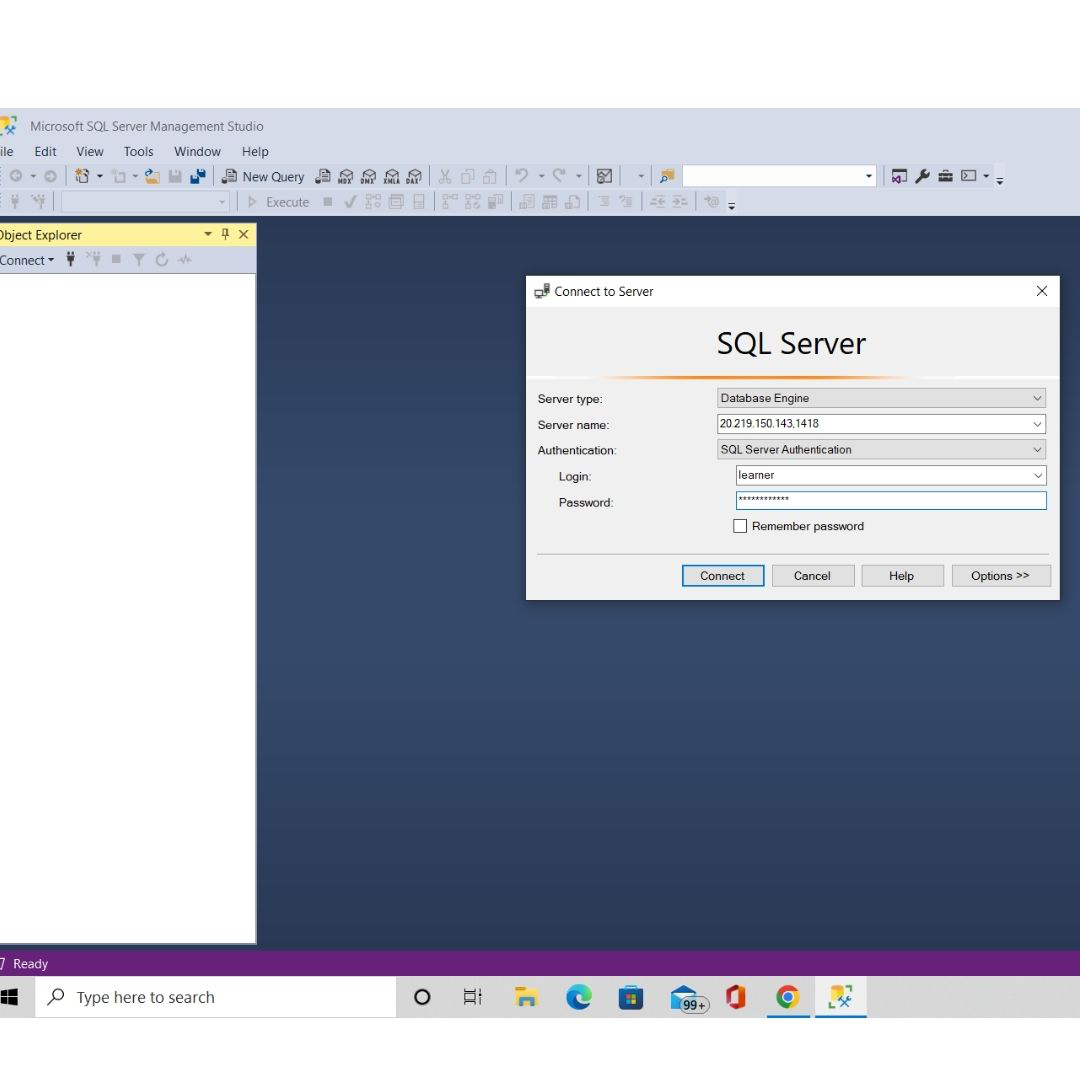Click the Refresh icon in Object Explorer
1080x1080 pixels.
coord(162,260)
